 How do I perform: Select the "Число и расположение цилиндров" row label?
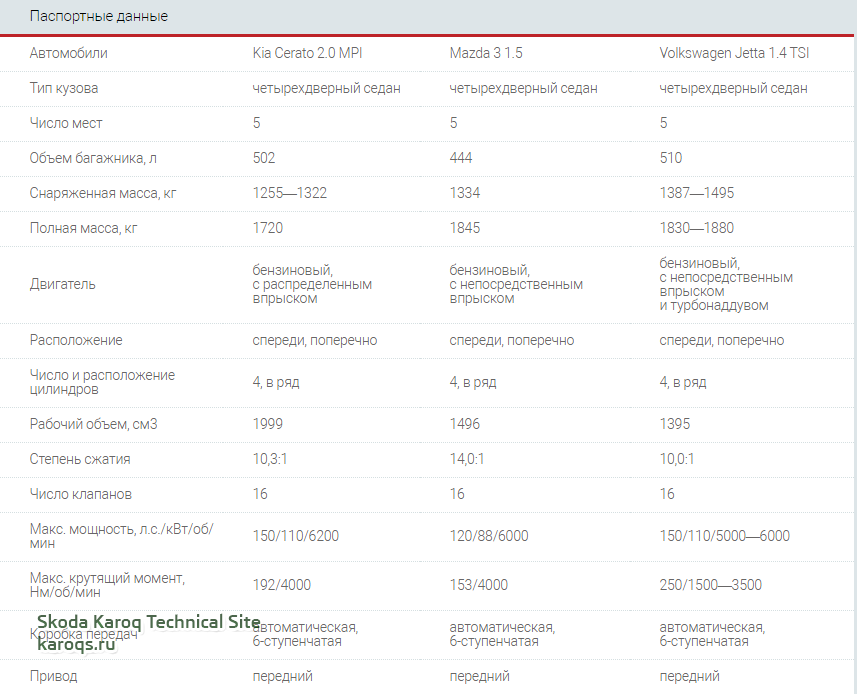pyautogui.click(x=102, y=382)
